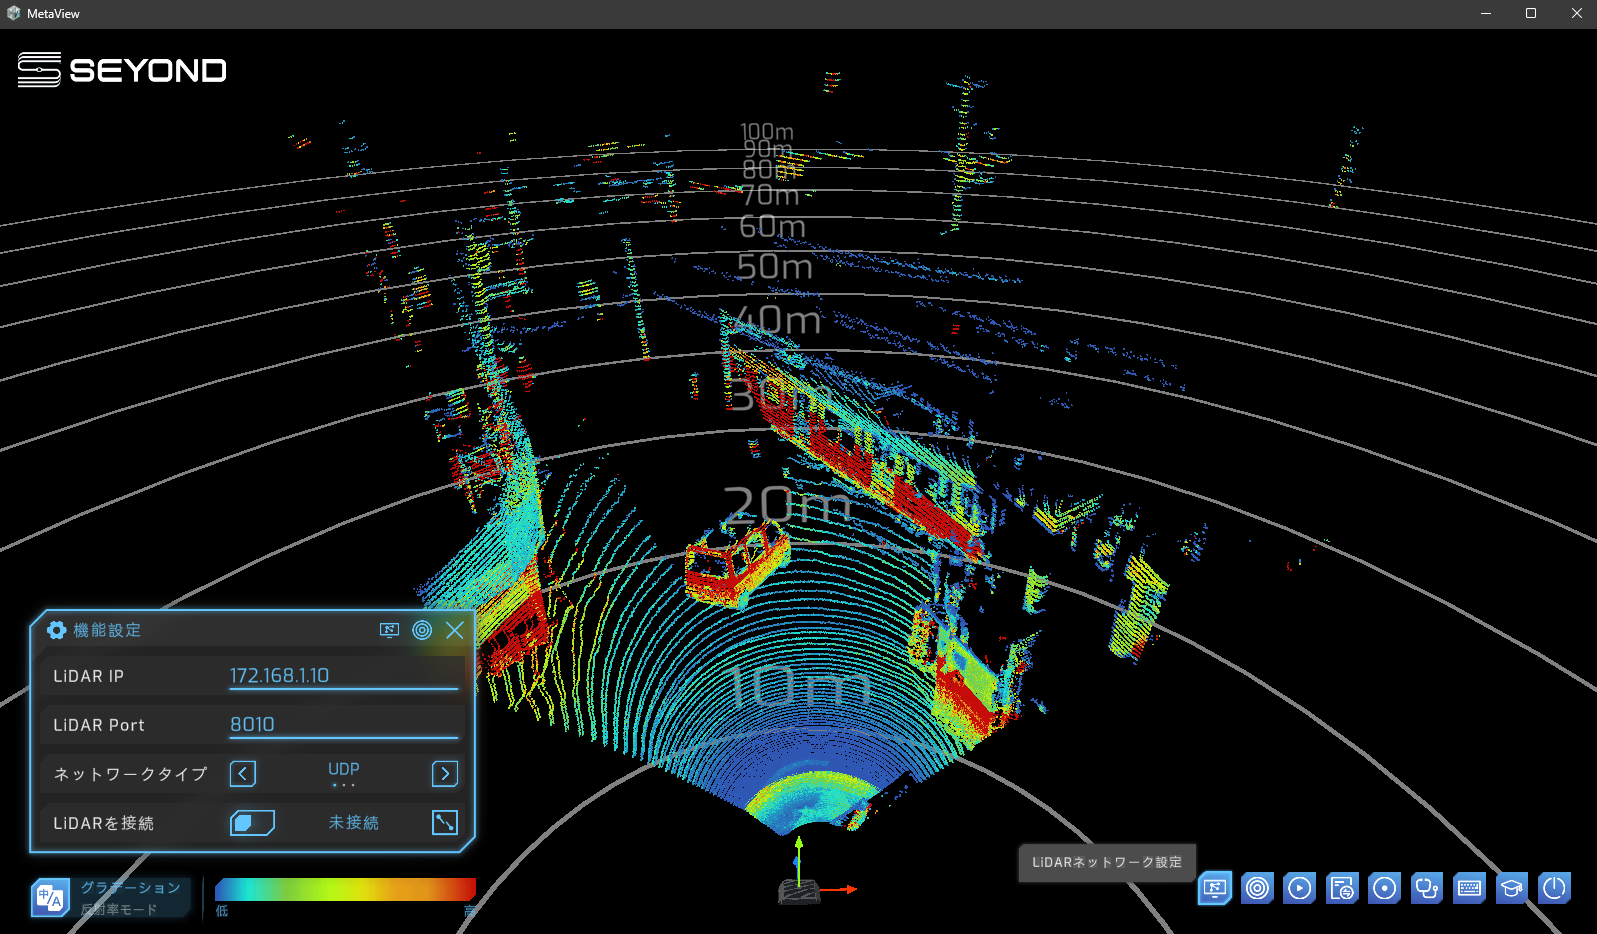Click the record disc icon in bottom toolbar

(x=1384, y=888)
